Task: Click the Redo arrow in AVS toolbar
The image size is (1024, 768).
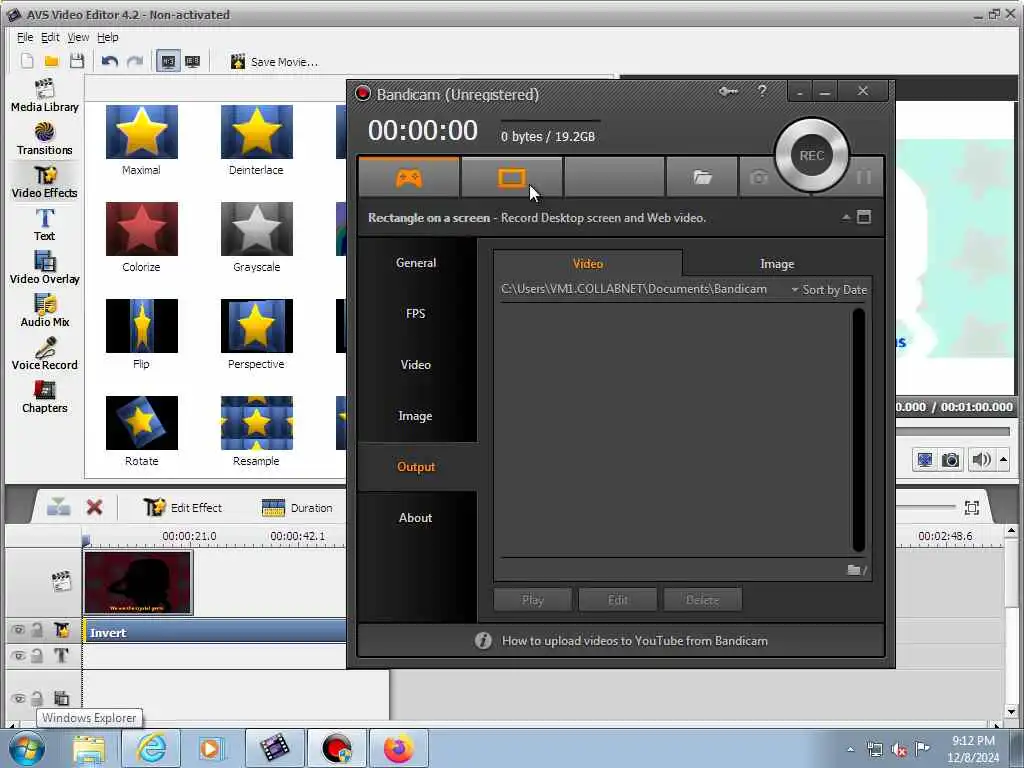Action: [135, 61]
